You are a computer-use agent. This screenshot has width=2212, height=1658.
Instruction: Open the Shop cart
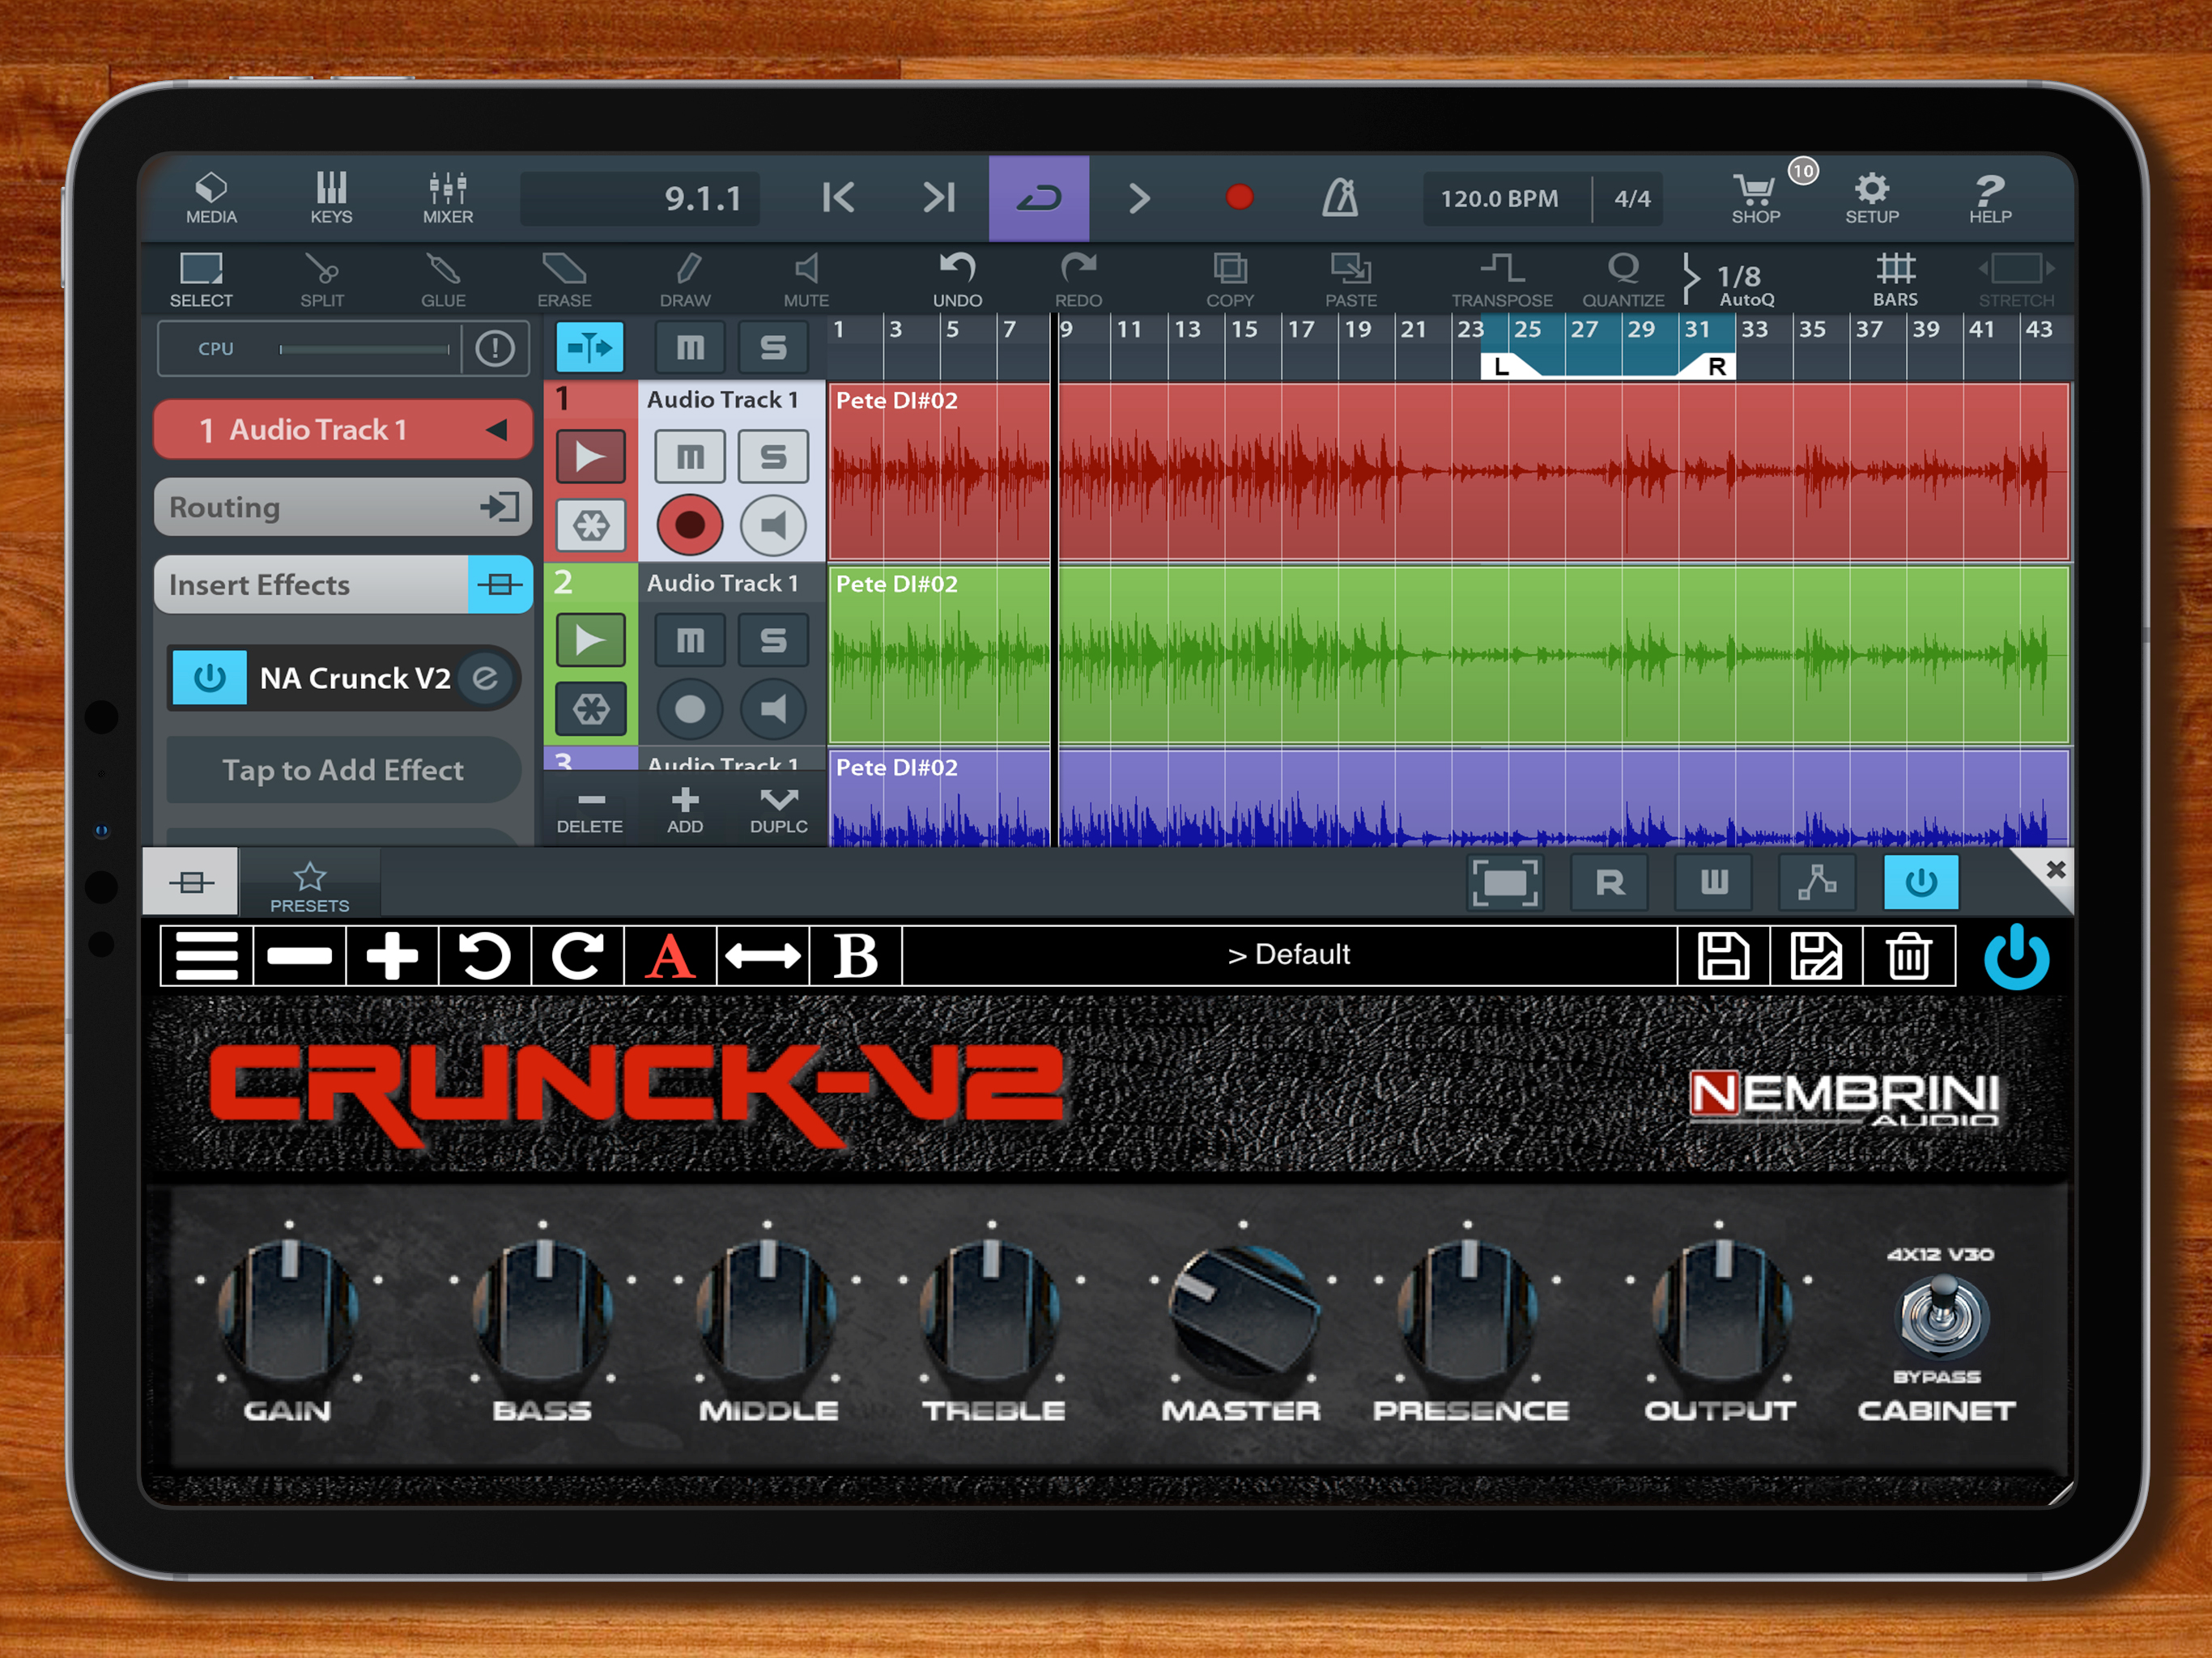click(x=1755, y=197)
